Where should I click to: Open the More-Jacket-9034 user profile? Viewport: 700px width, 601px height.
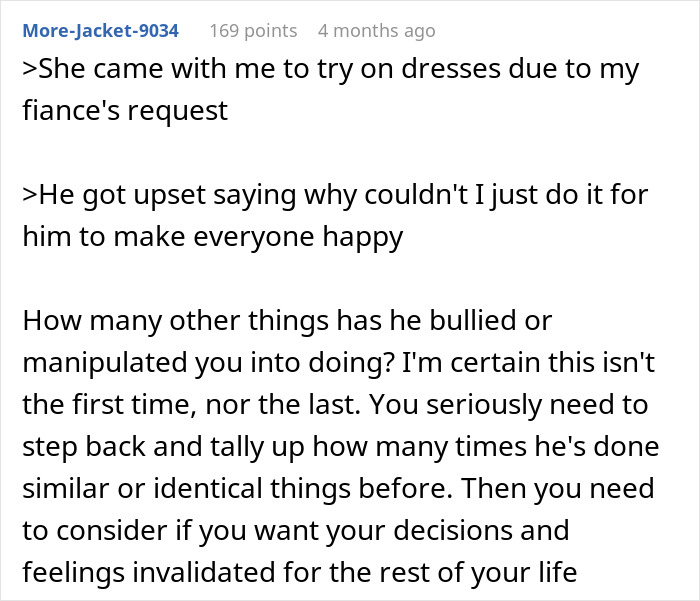100,30
